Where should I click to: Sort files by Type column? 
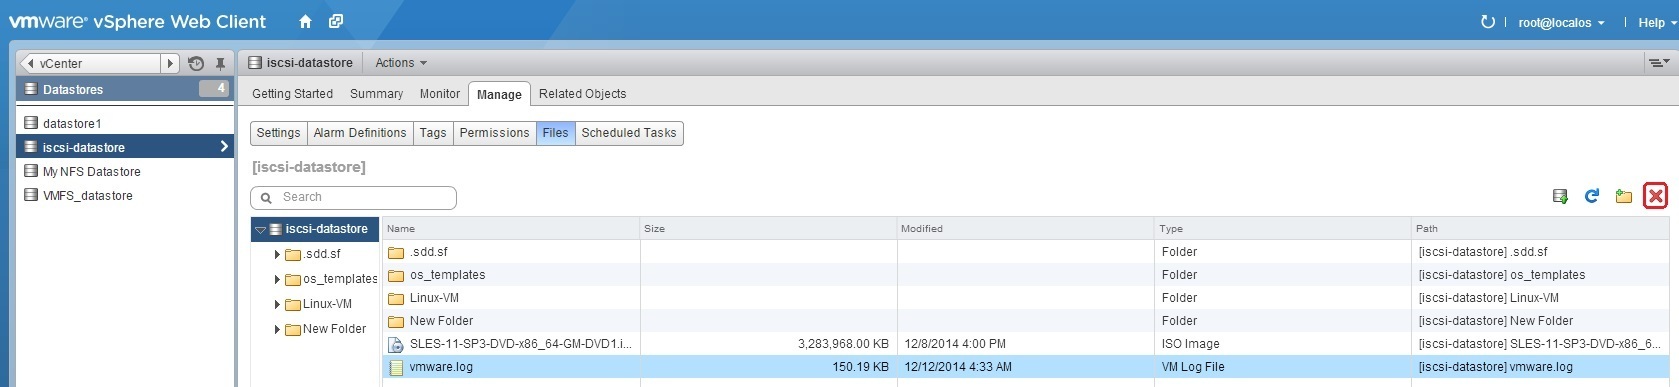(x=1283, y=229)
